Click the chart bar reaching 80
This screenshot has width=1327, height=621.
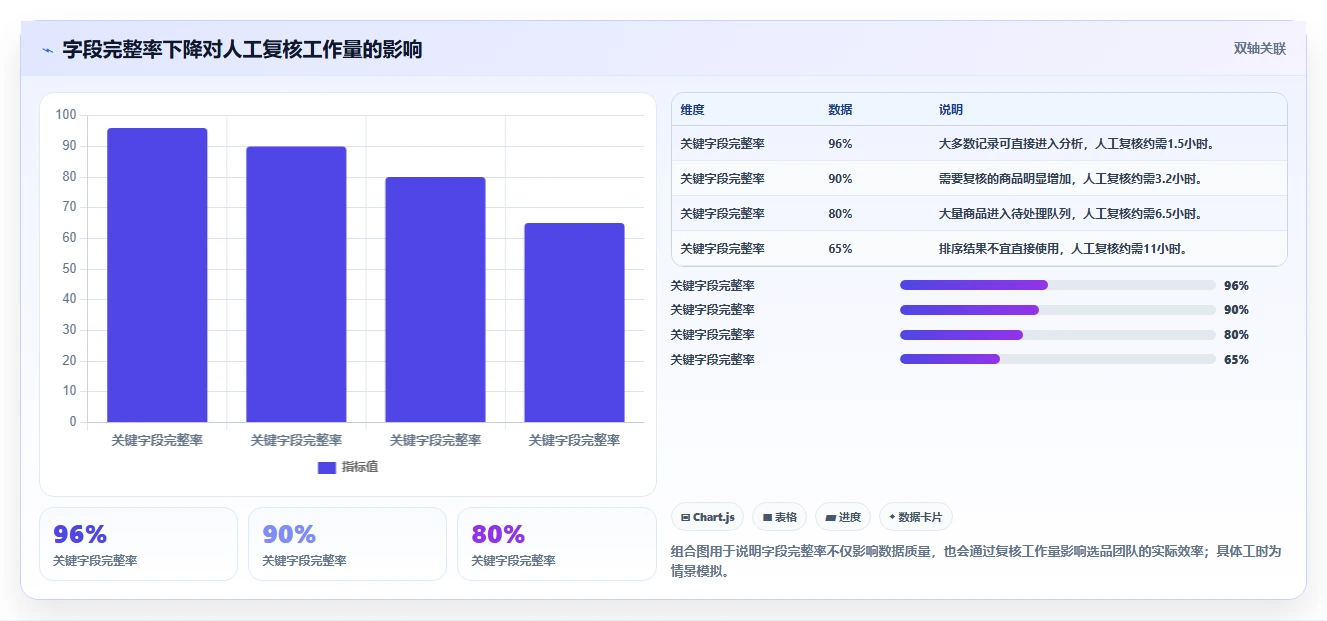[435, 300]
